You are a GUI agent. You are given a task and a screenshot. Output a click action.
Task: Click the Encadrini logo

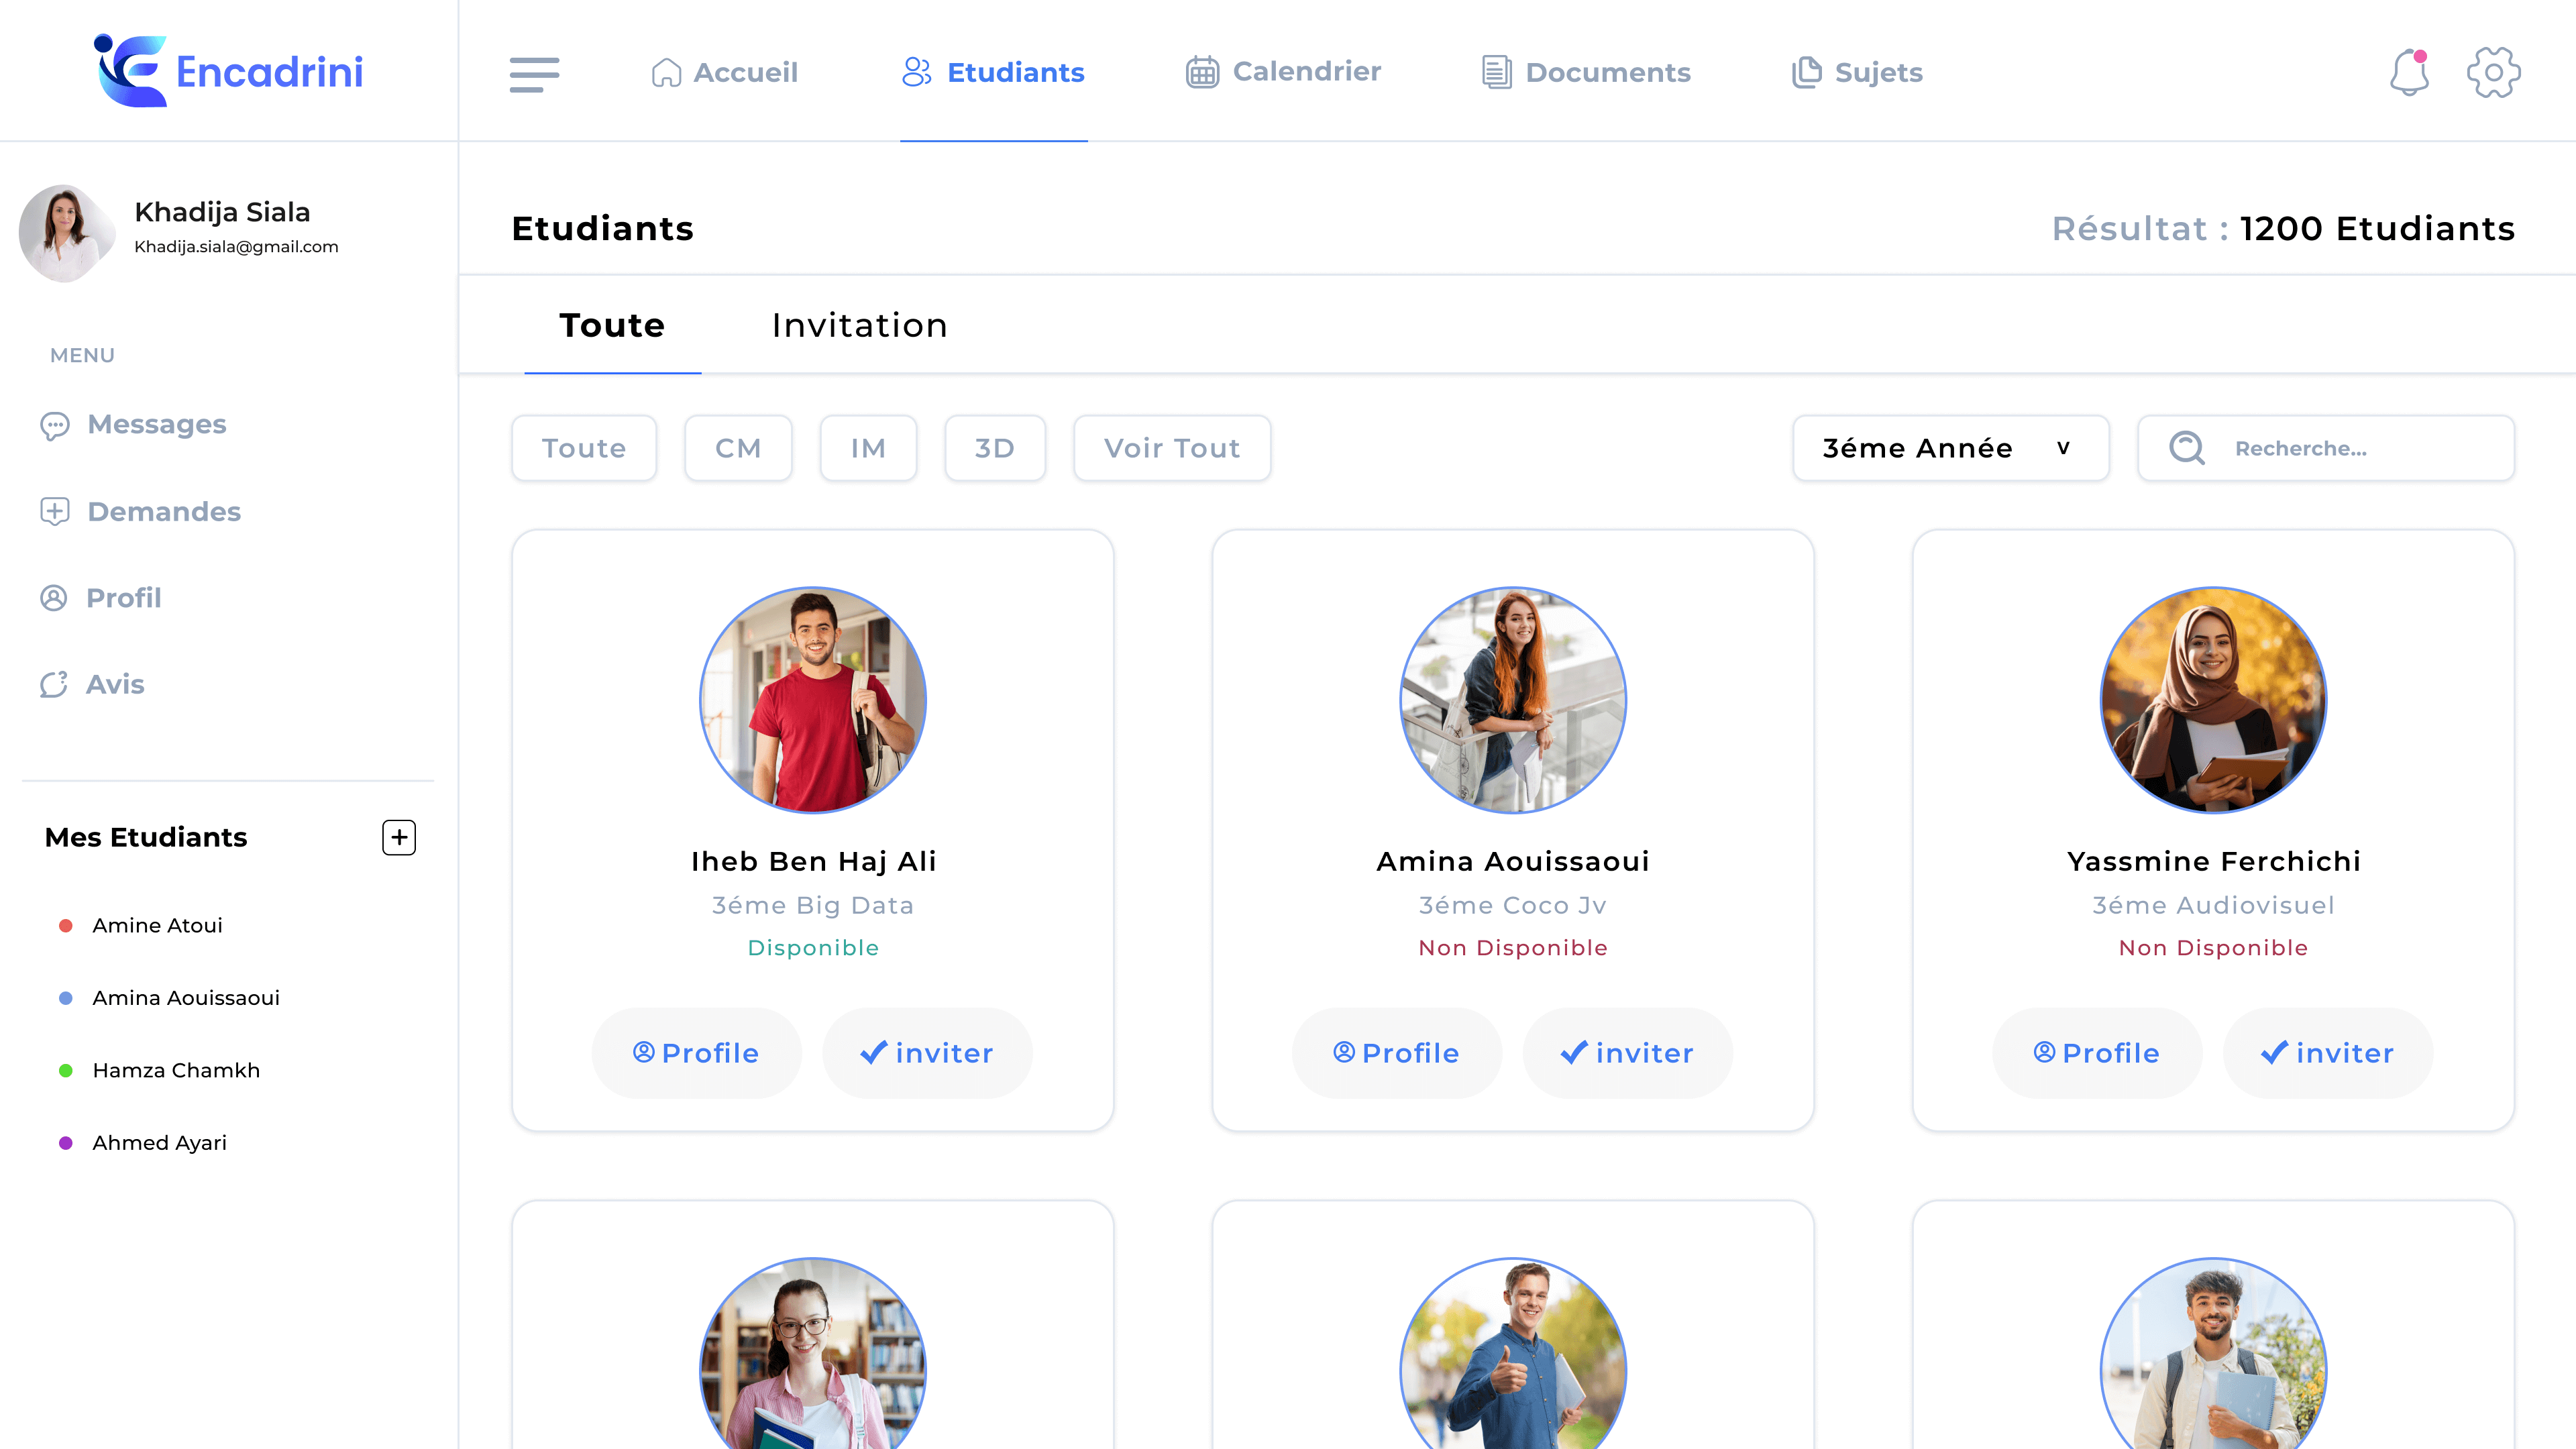click(x=229, y=71)
